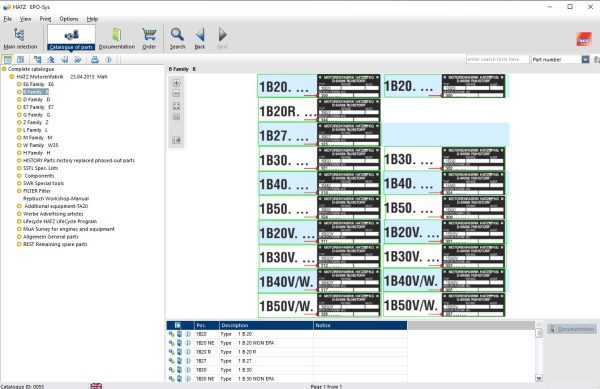This screenshot has height=389, width=600.
Task: Click the lowest image panel tool icon
Action: [176, 140]
